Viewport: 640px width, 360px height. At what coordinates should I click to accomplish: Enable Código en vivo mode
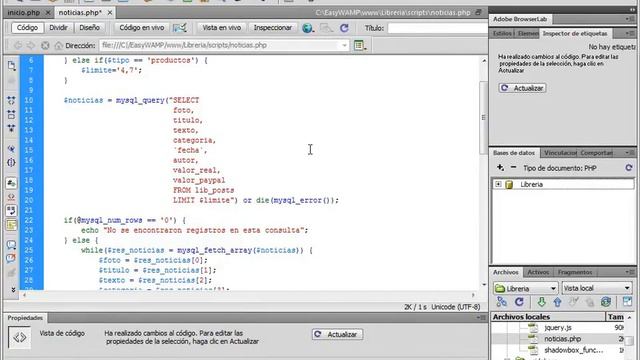(142, 28)
